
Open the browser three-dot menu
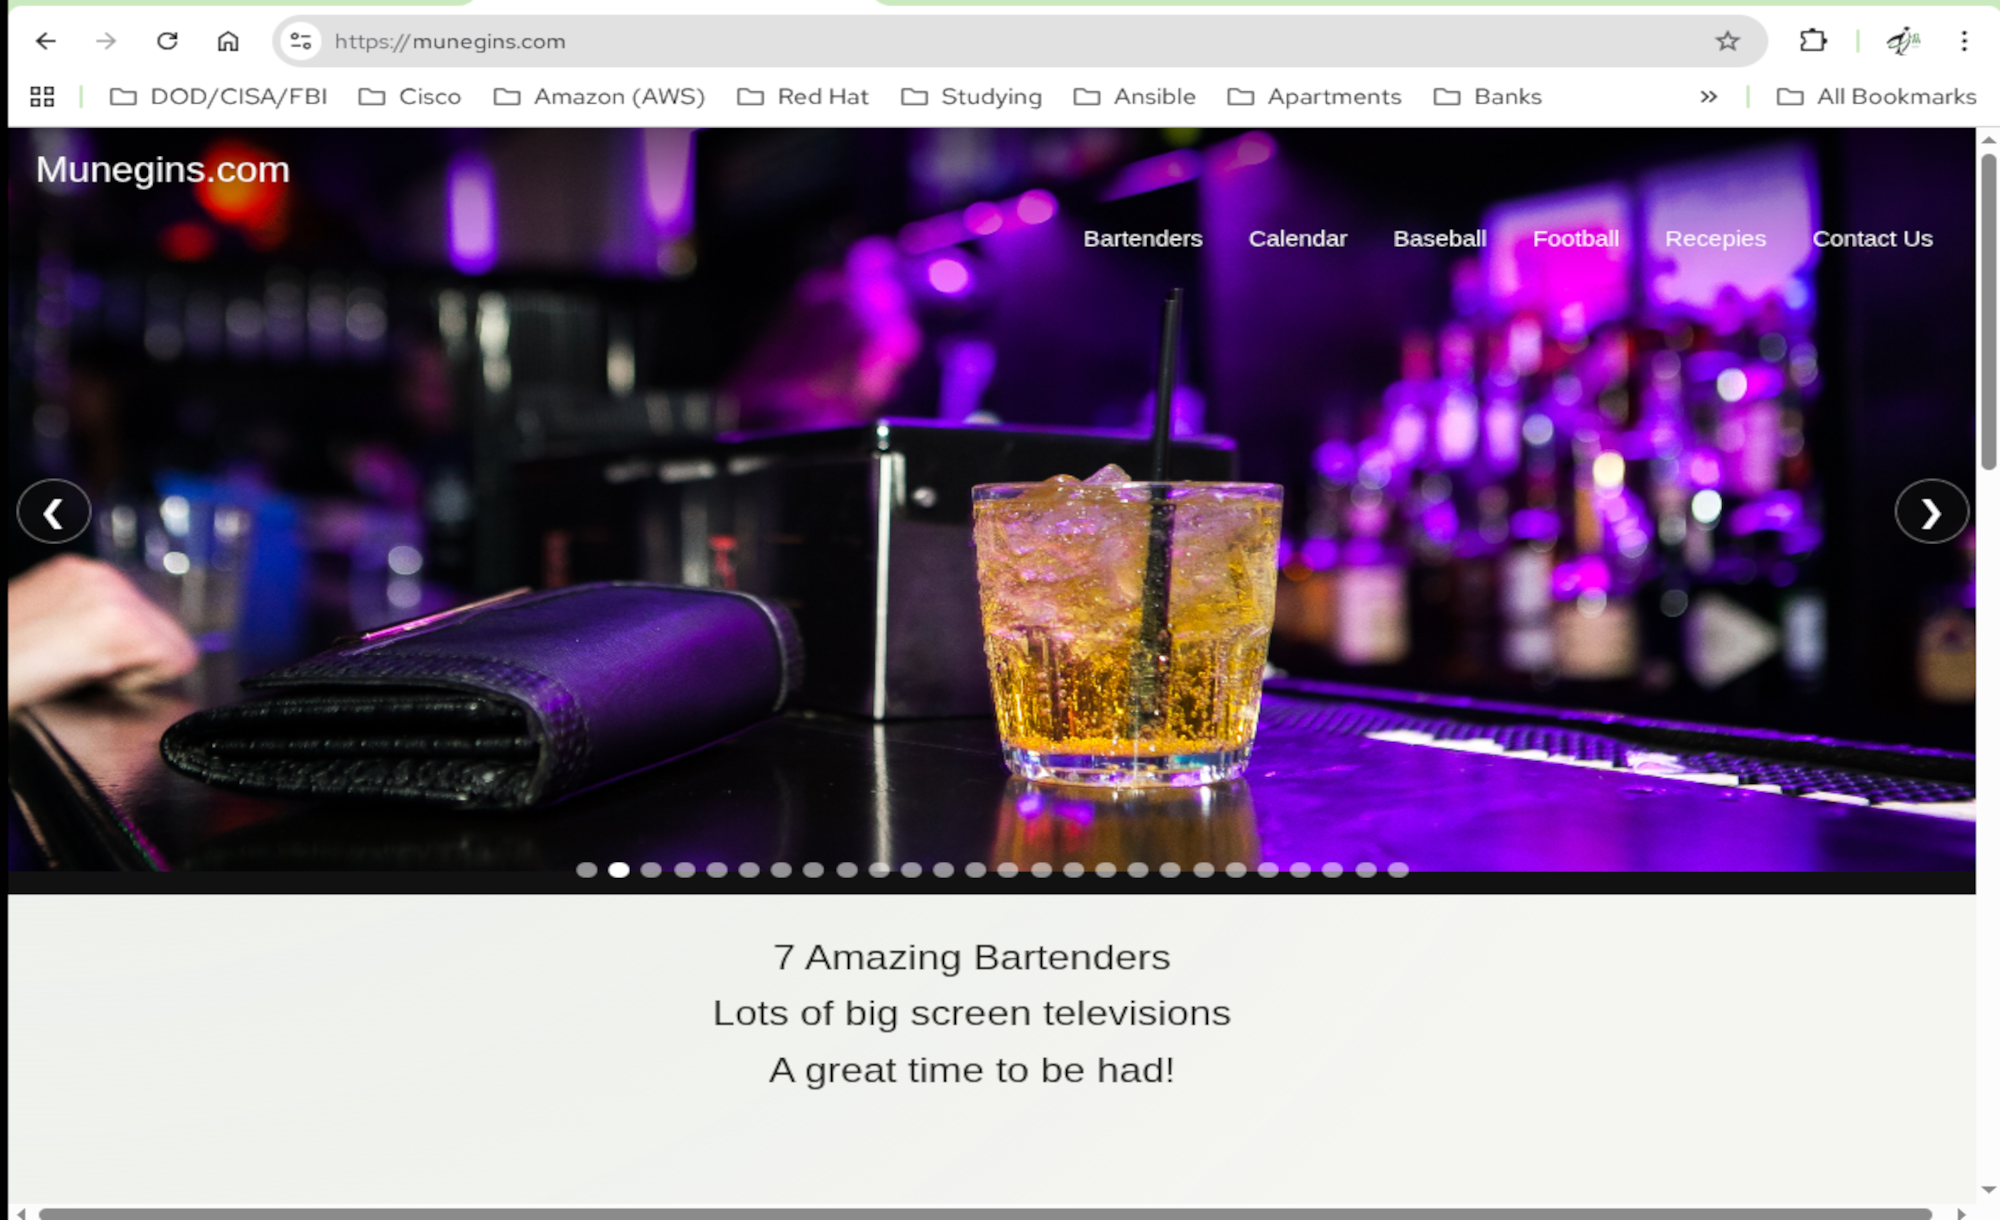click(x=1964, y=41)
